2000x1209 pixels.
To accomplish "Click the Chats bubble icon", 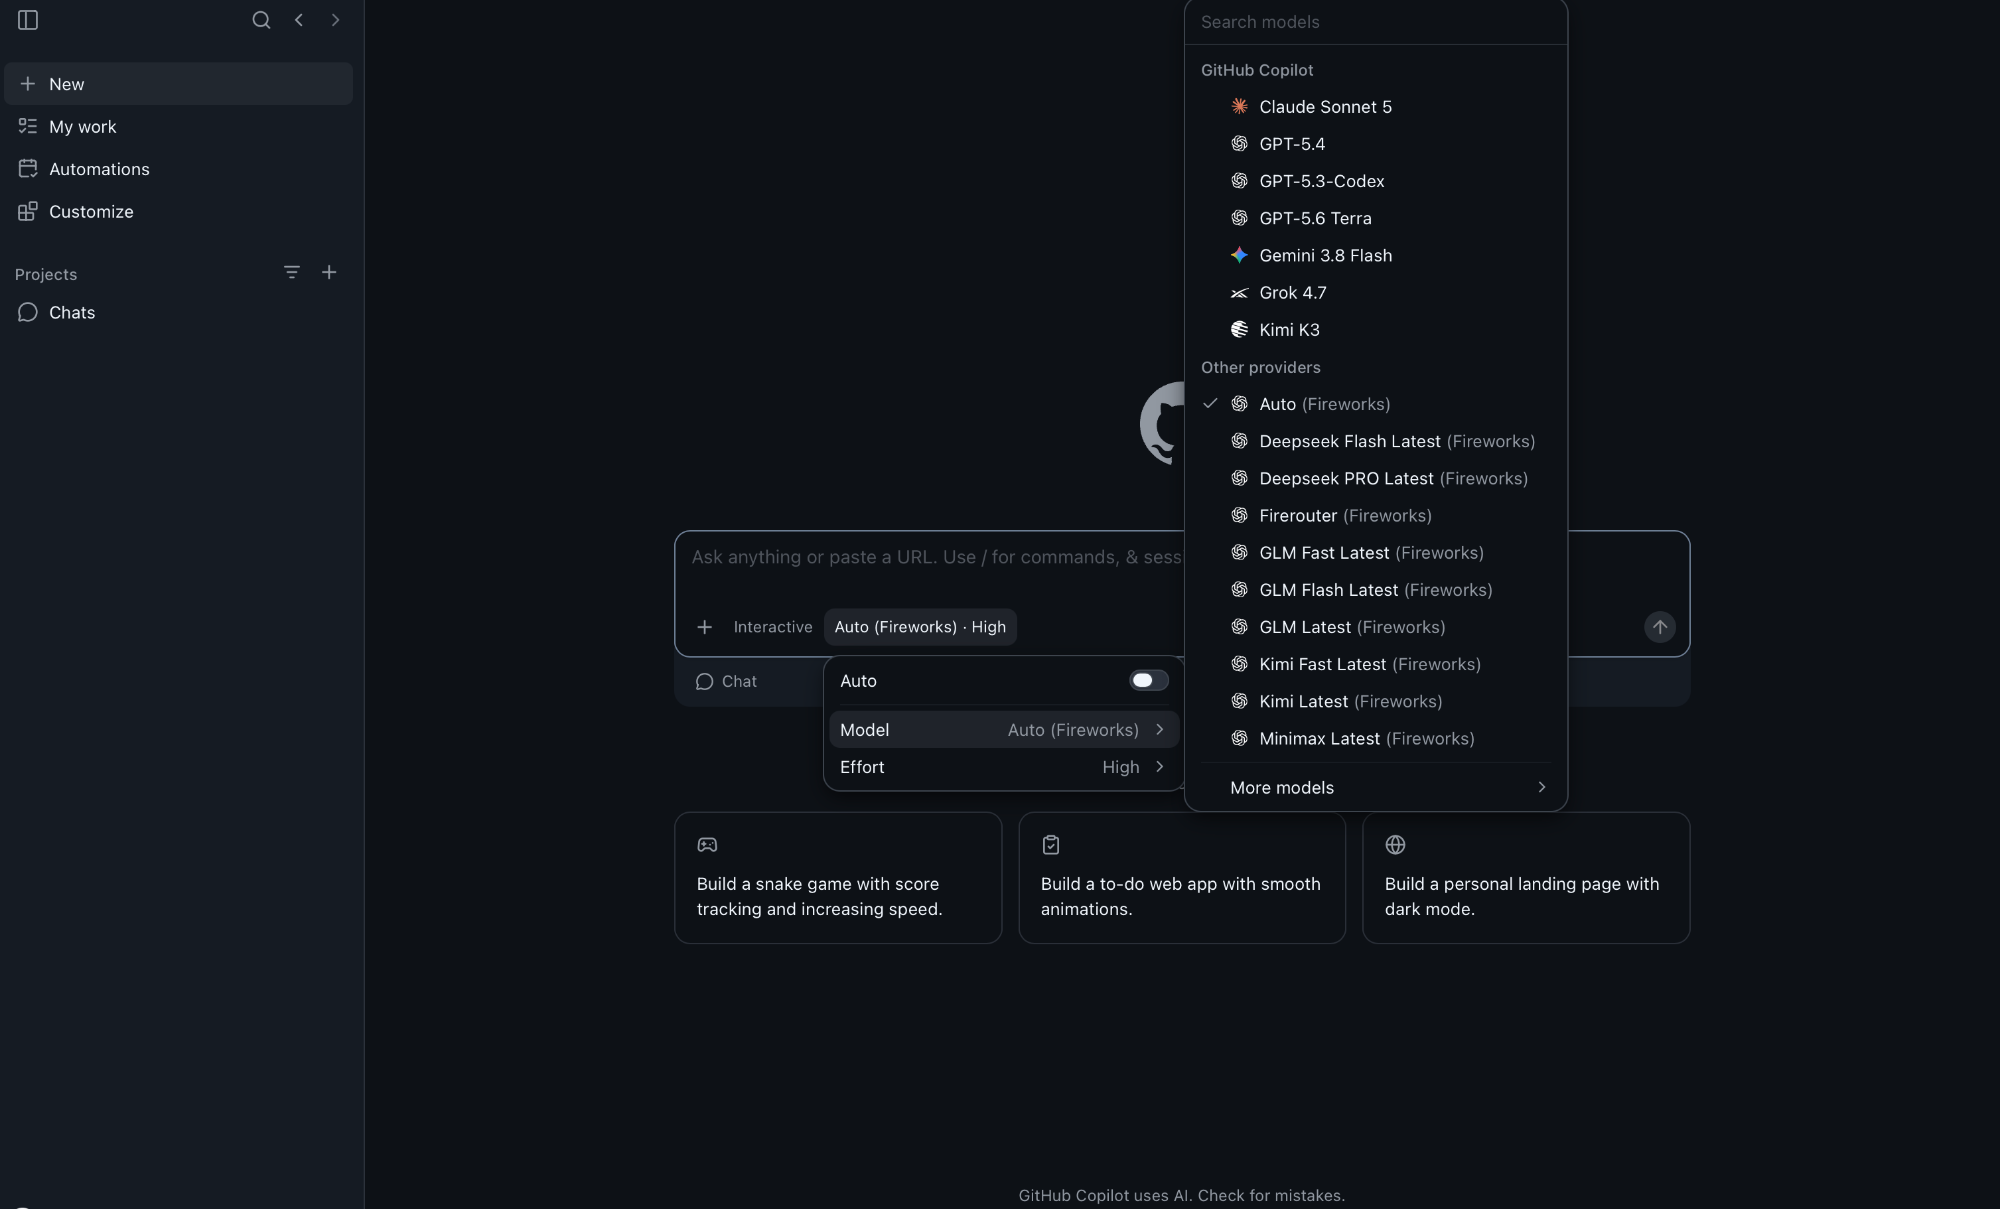I will click(x=28, y=312).
